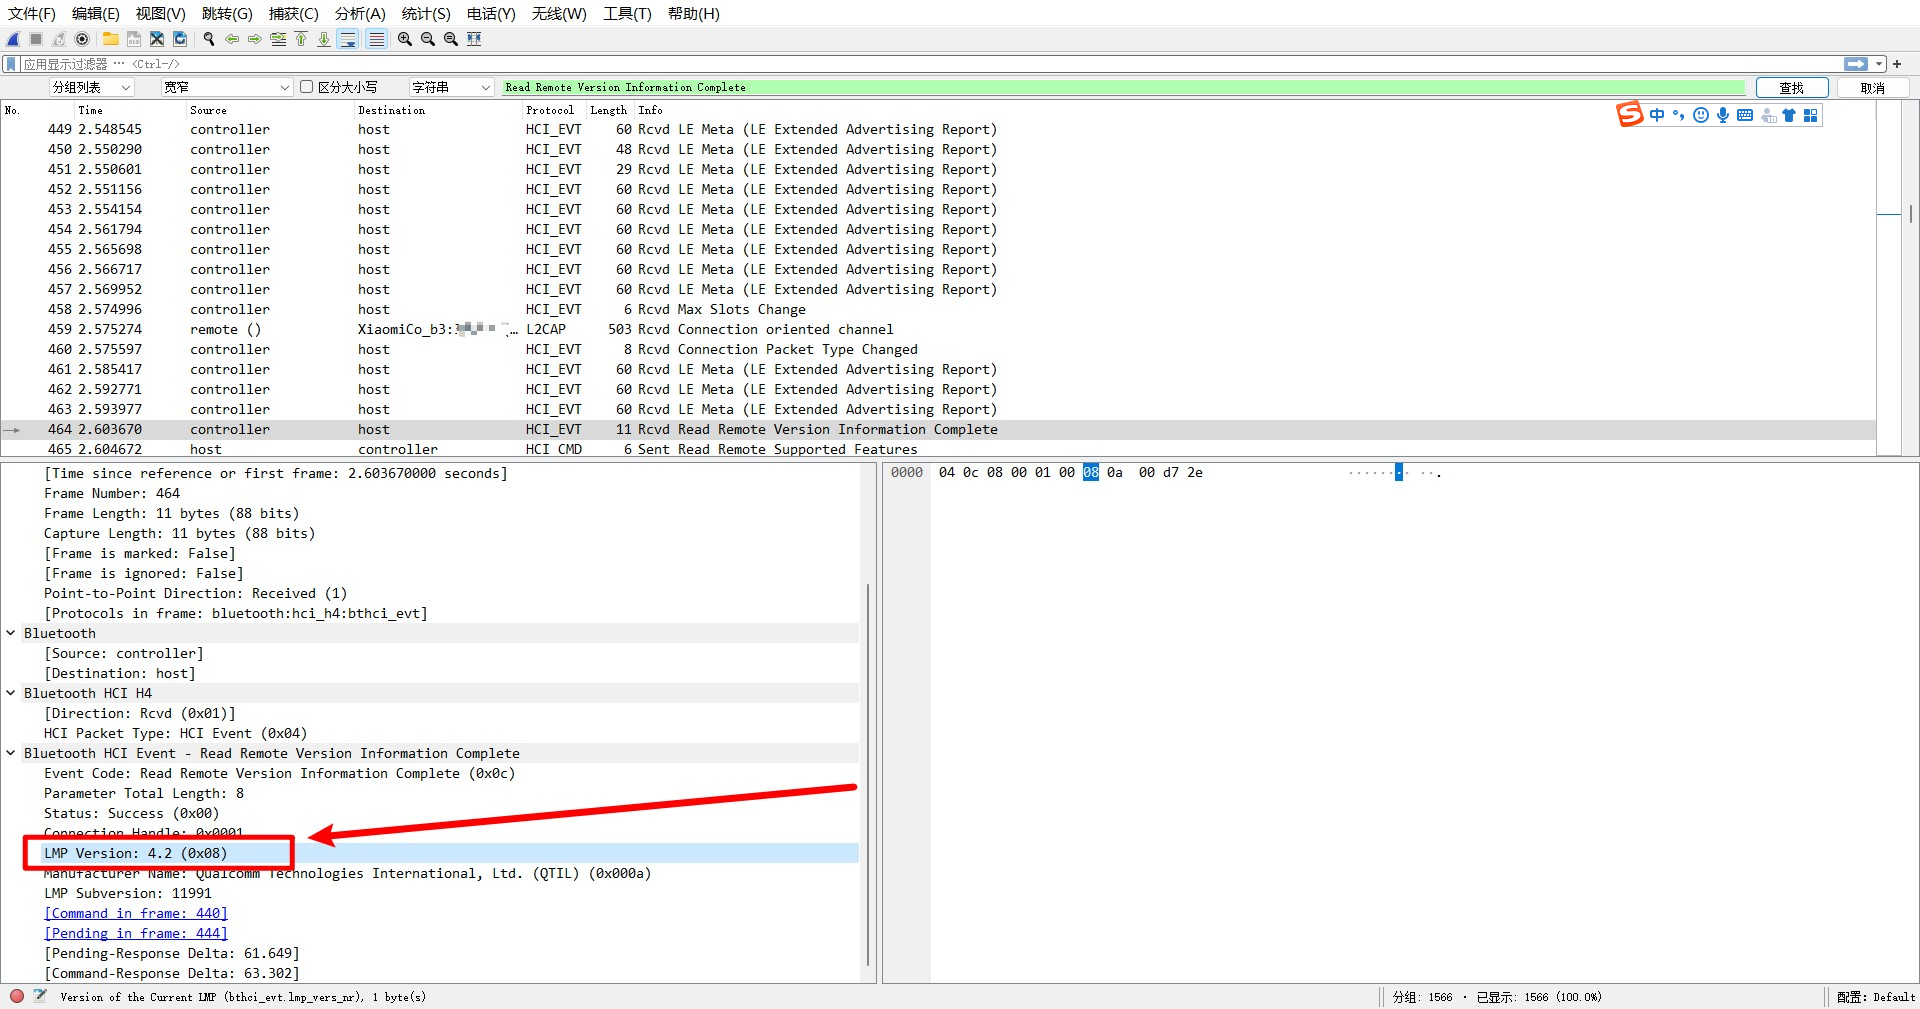Click the display filter bookmark icon

(x=11, y=64)
